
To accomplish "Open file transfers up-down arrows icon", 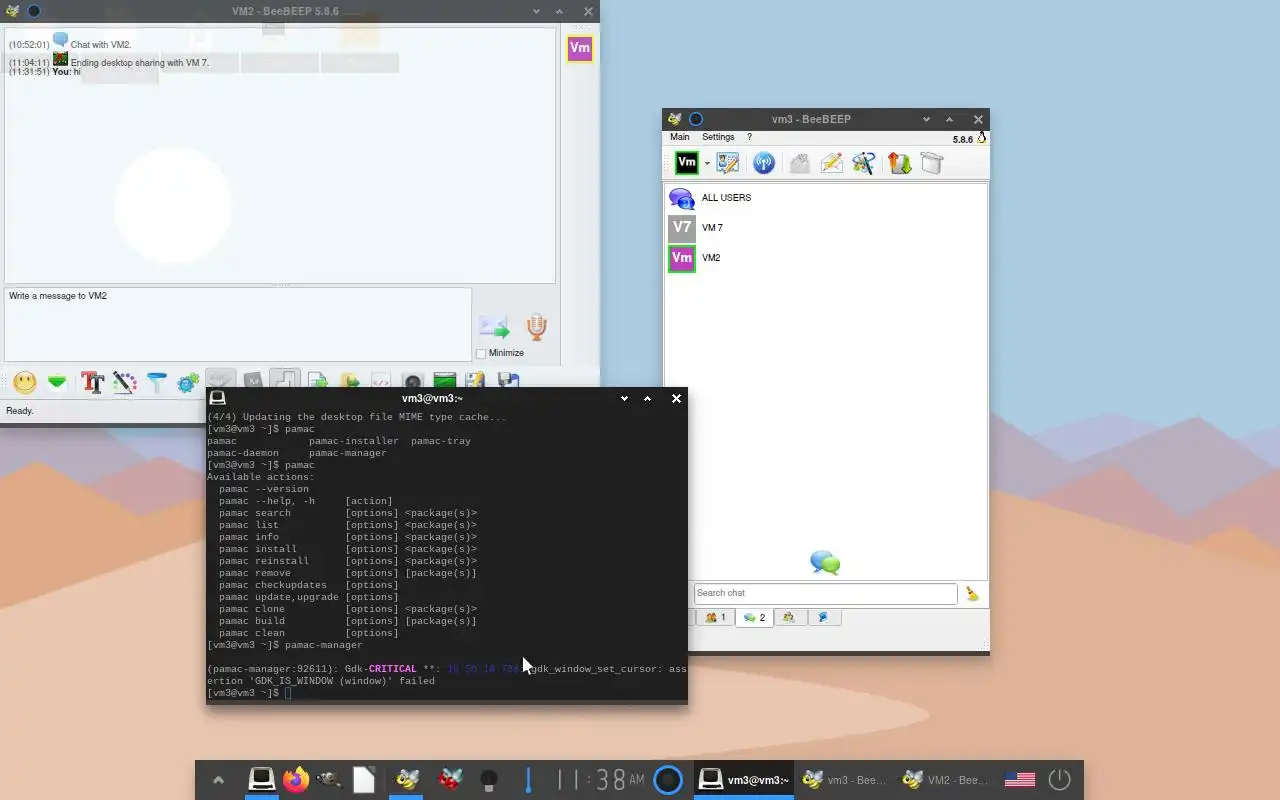I will [x=899, y=163].
